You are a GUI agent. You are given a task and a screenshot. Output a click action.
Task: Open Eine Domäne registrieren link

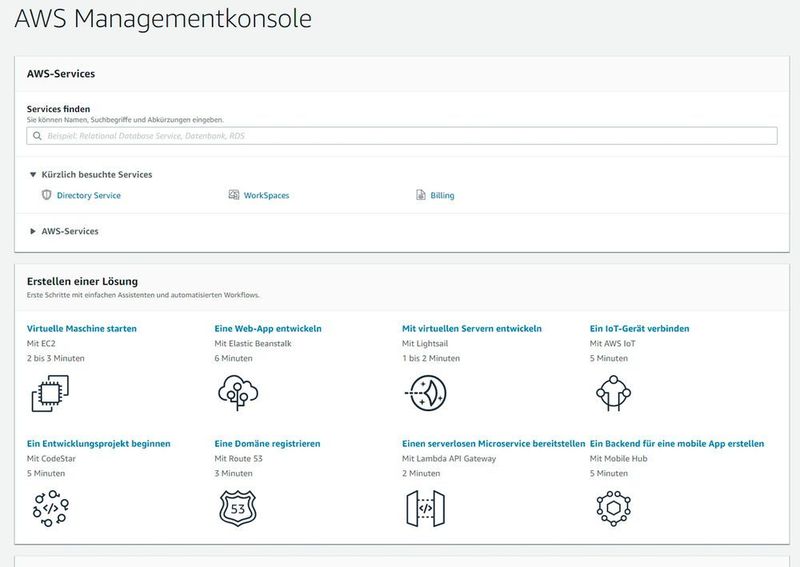pos(267,444)
